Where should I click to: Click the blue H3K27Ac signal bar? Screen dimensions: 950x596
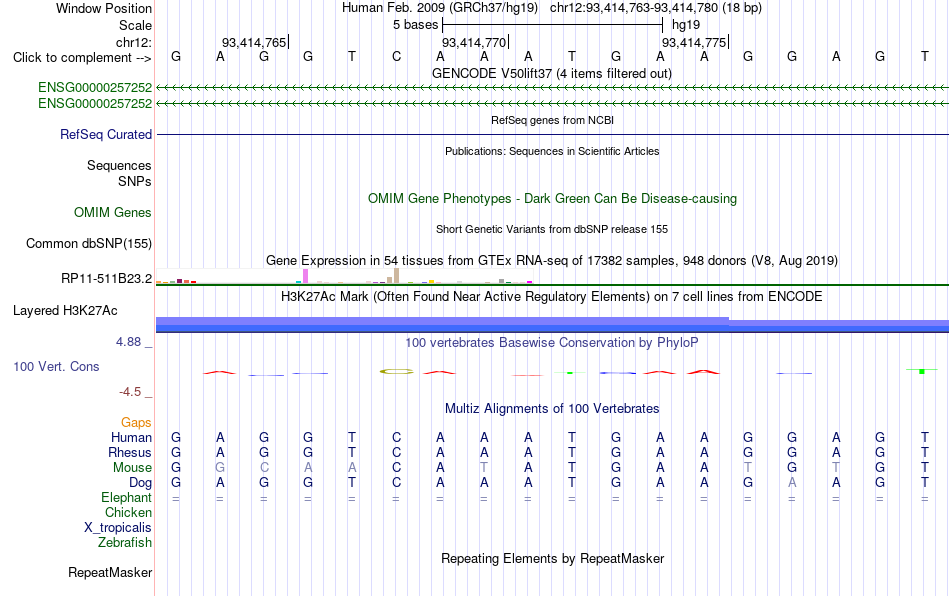point(552,325)
